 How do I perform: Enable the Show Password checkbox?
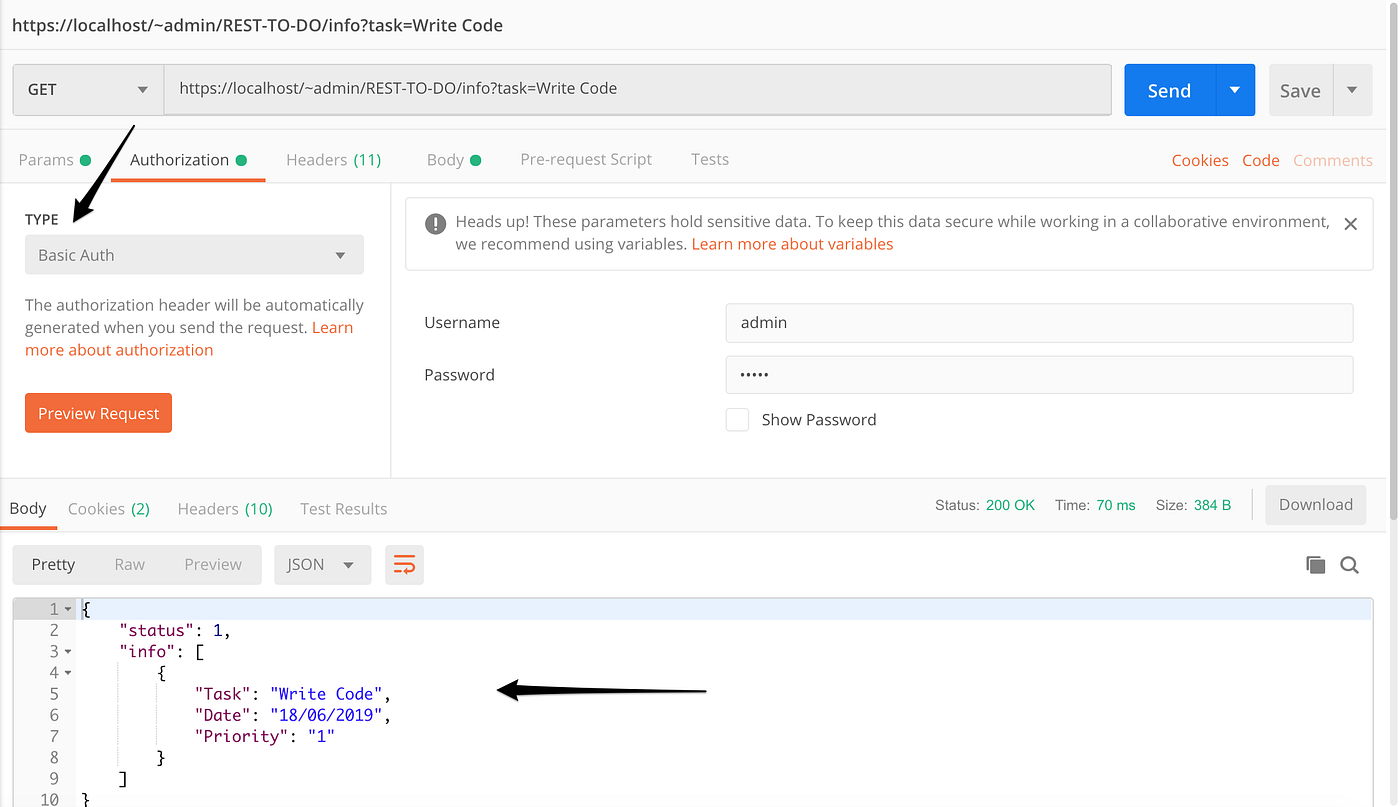[737, 419]
